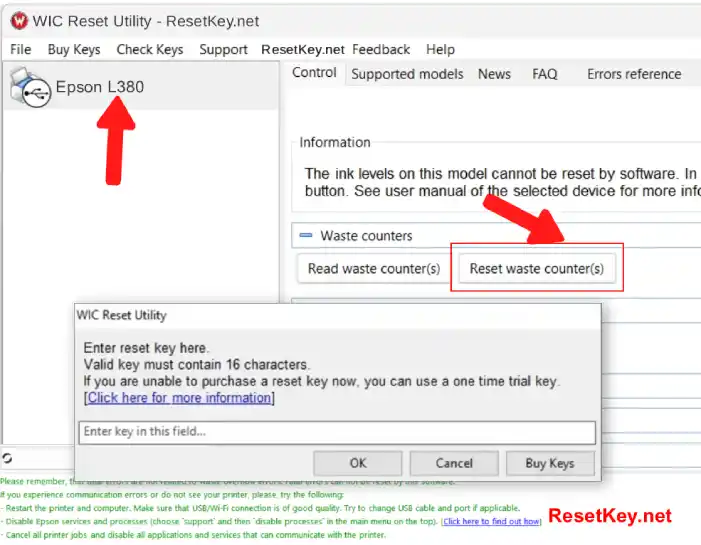The width and height of the screenshot is (701, 545).
Task: Switch to the FAQ tab
Action: click(x=545, y=74)
